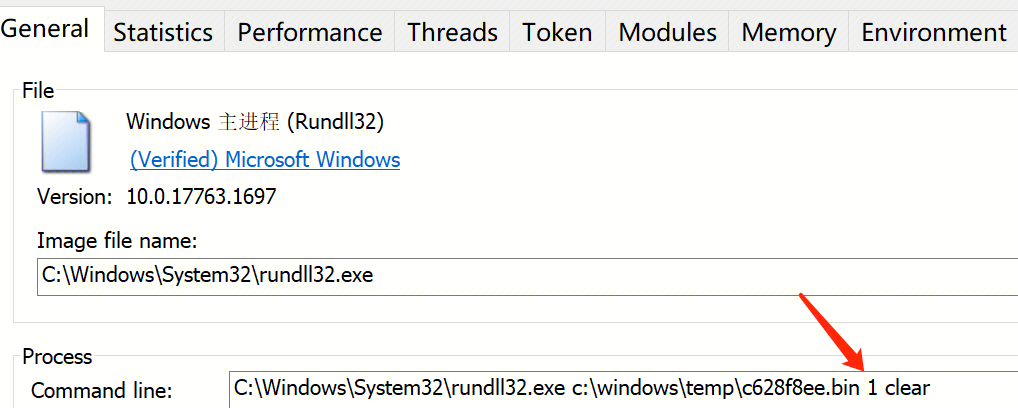1018x408 pixels.
Task: Open the (Verified) Microsoft Windows link
Action: point(265,159)
